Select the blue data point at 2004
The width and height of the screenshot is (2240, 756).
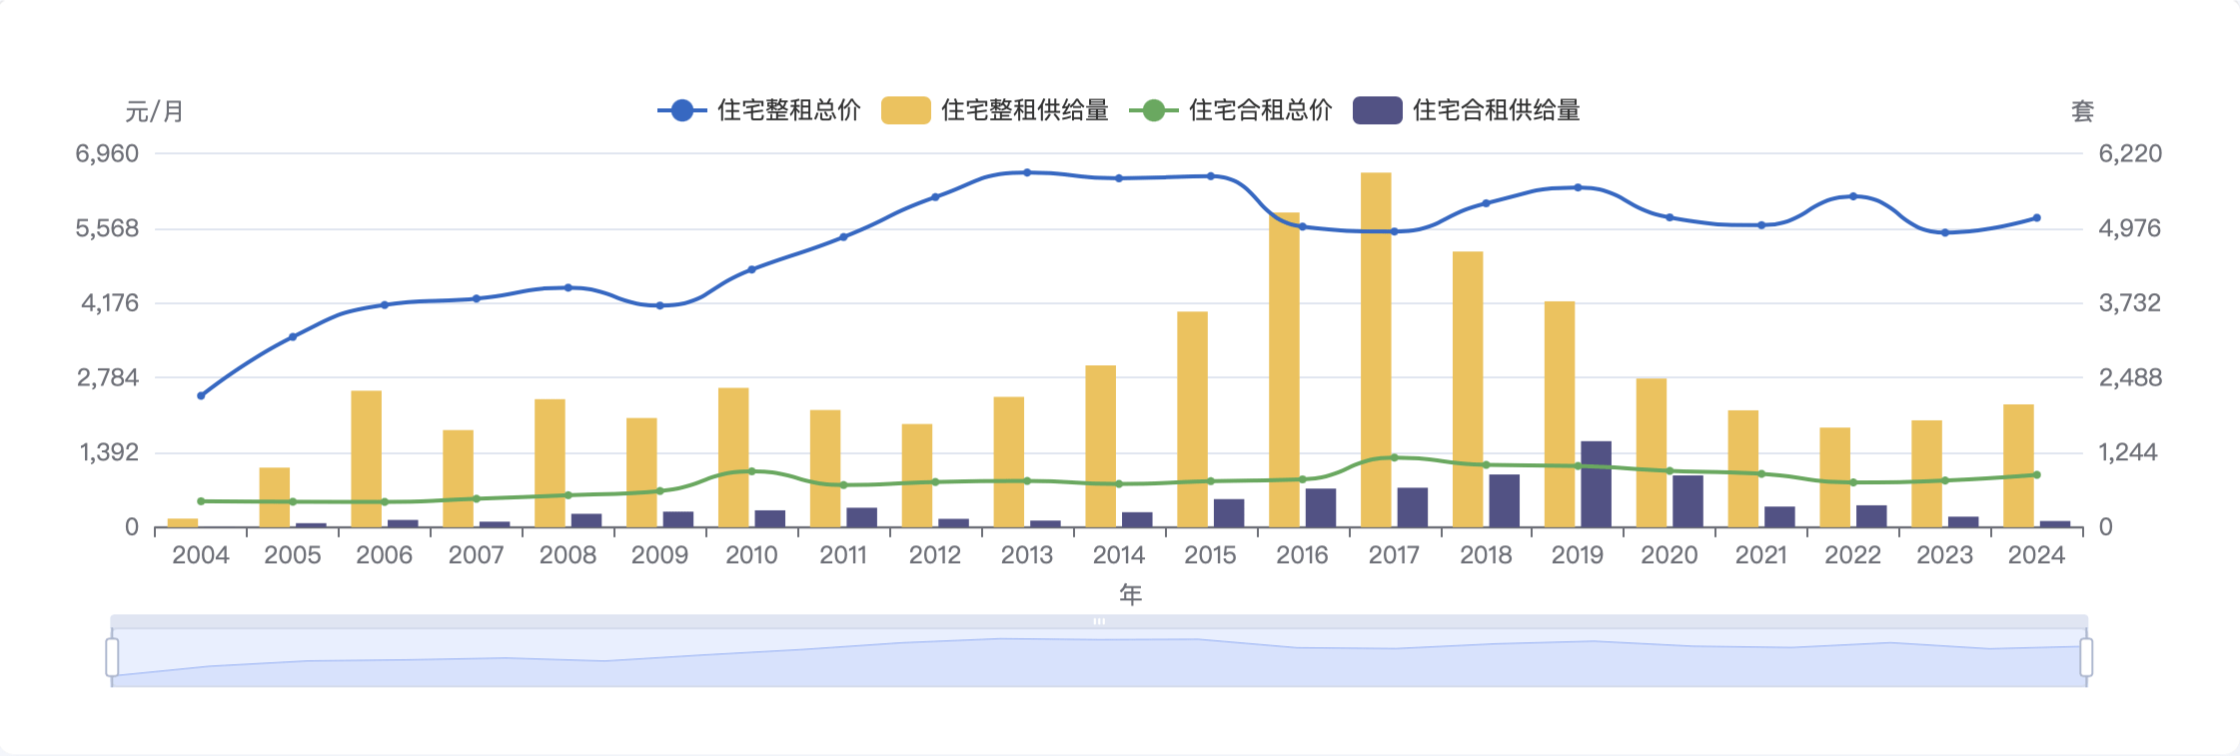tap(201, 396)
